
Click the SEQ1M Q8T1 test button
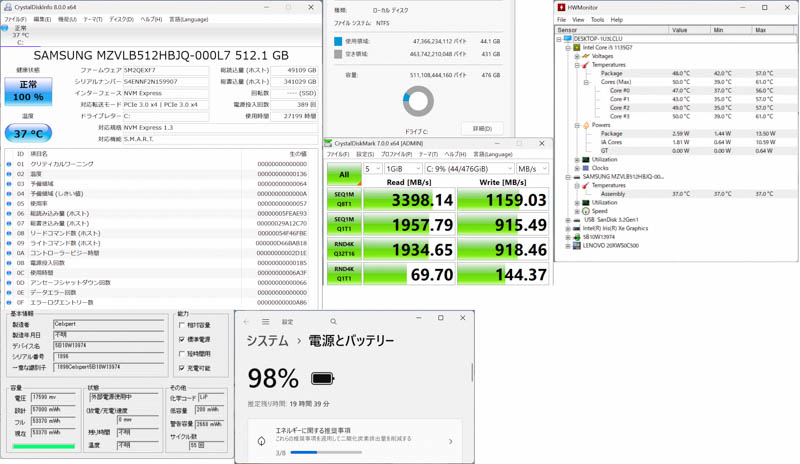coord(343,199)
